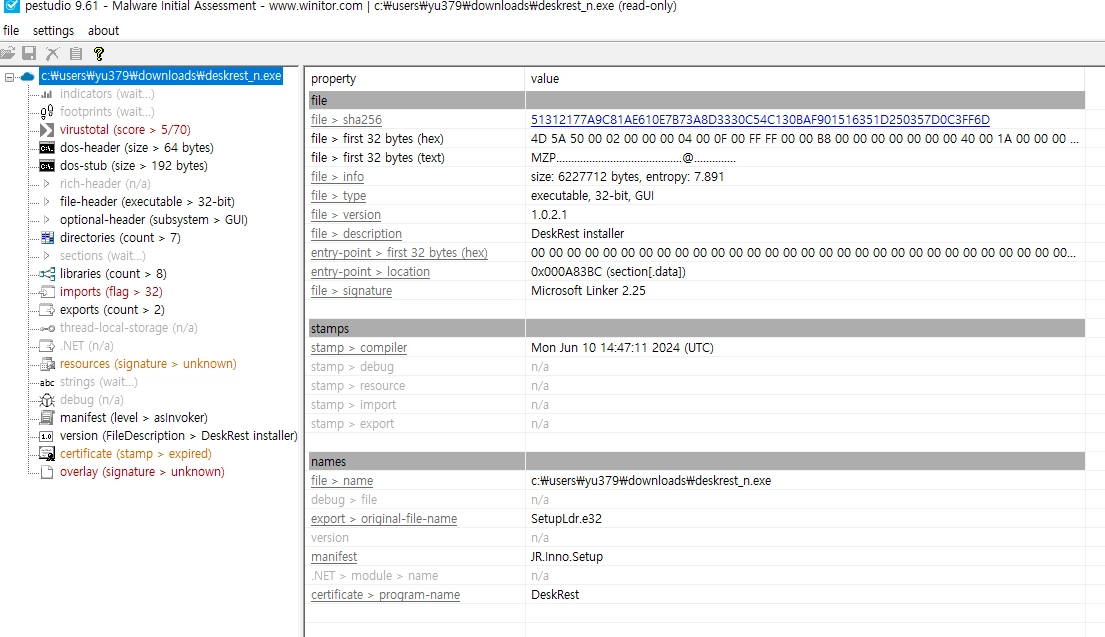1105x637 pixels.
Task: Select imports (flag > 32) node
Action: click(x=111, y=292)
